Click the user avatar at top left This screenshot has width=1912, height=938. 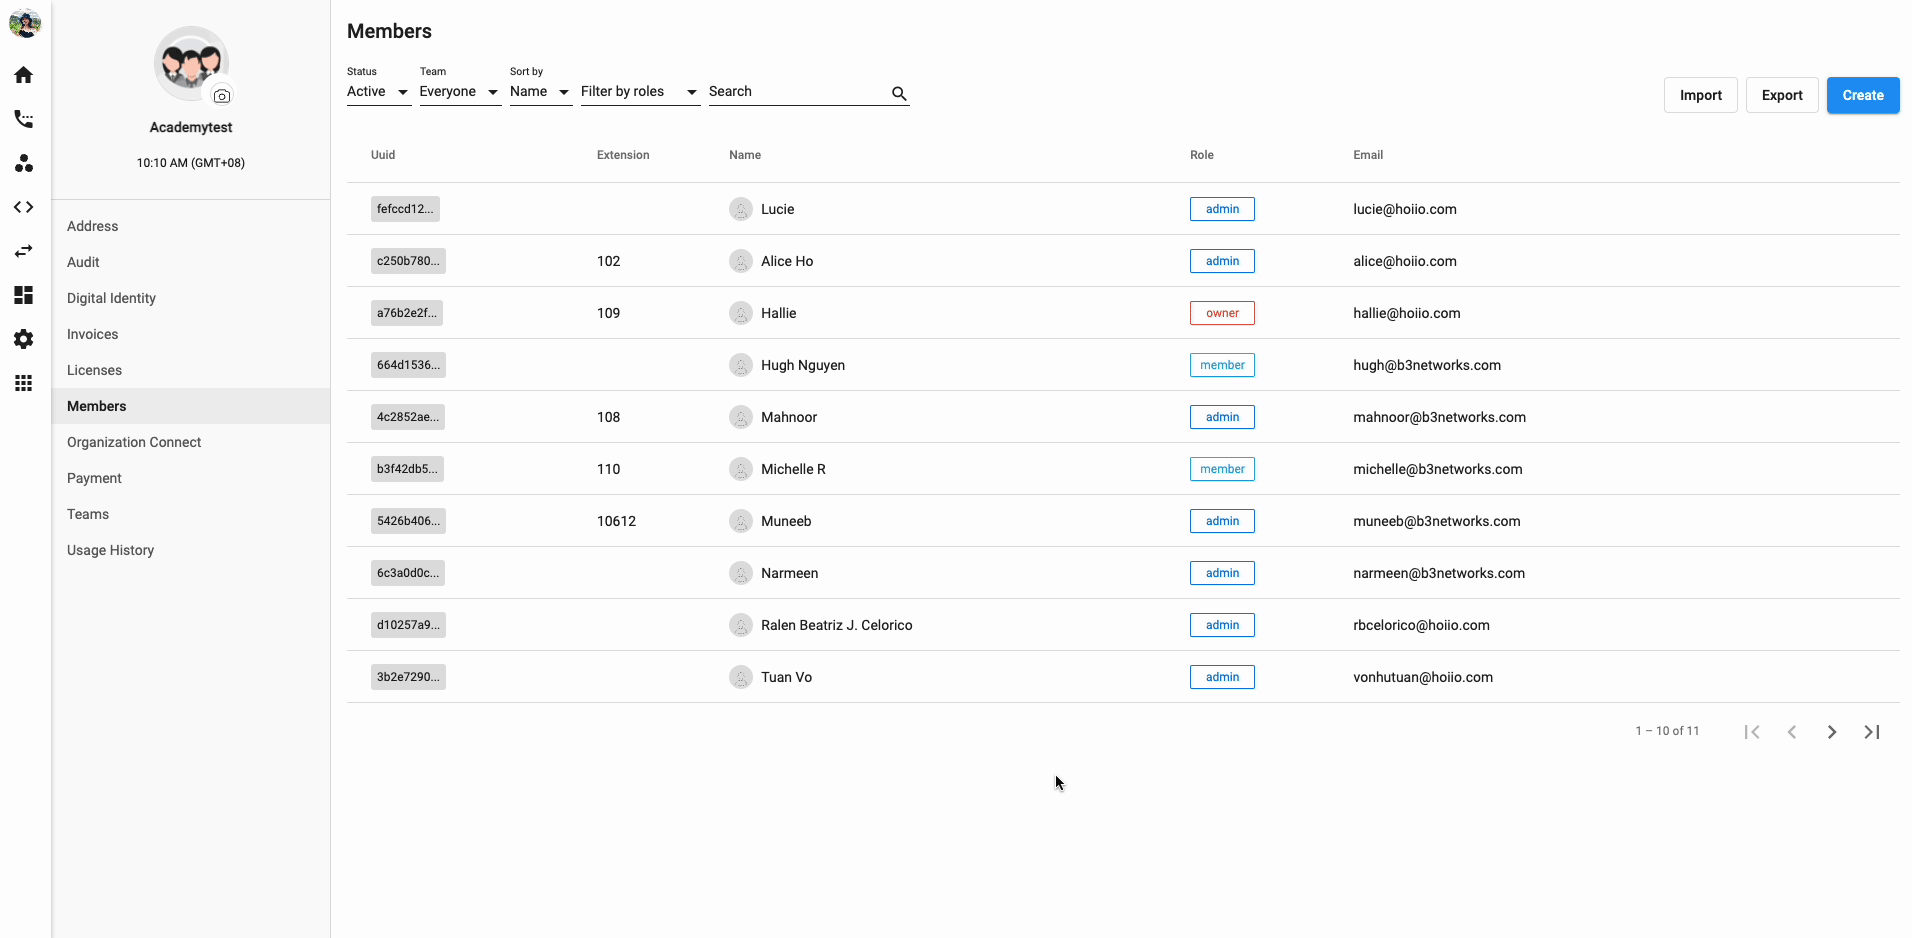[x=25, y=23]
